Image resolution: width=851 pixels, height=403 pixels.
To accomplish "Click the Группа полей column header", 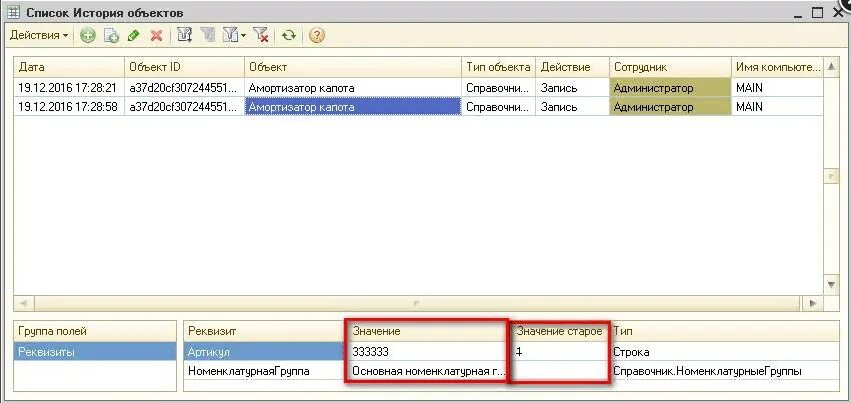I will [x=95, y=331].
